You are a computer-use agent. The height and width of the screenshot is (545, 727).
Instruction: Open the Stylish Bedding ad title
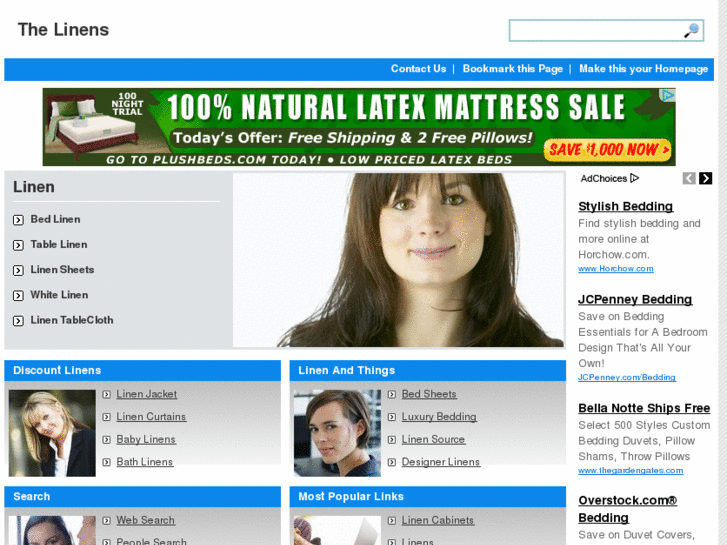coord(625,206)
